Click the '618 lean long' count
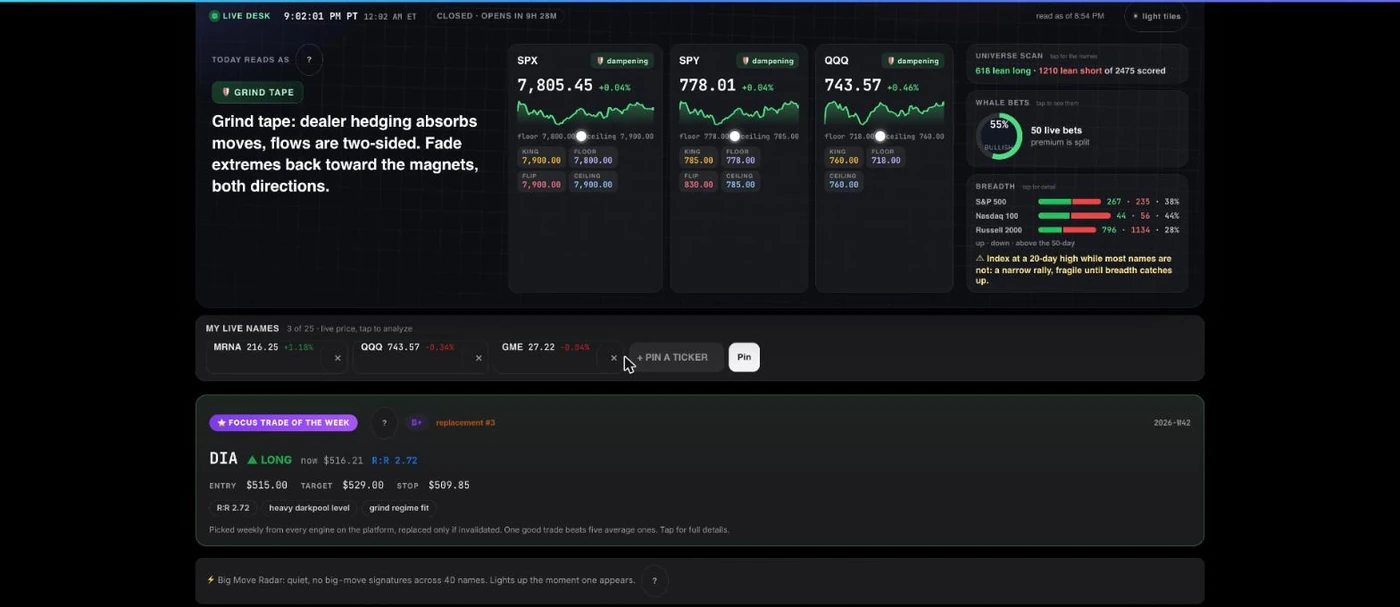1400x607 pixels. [x=1004, y=71]
